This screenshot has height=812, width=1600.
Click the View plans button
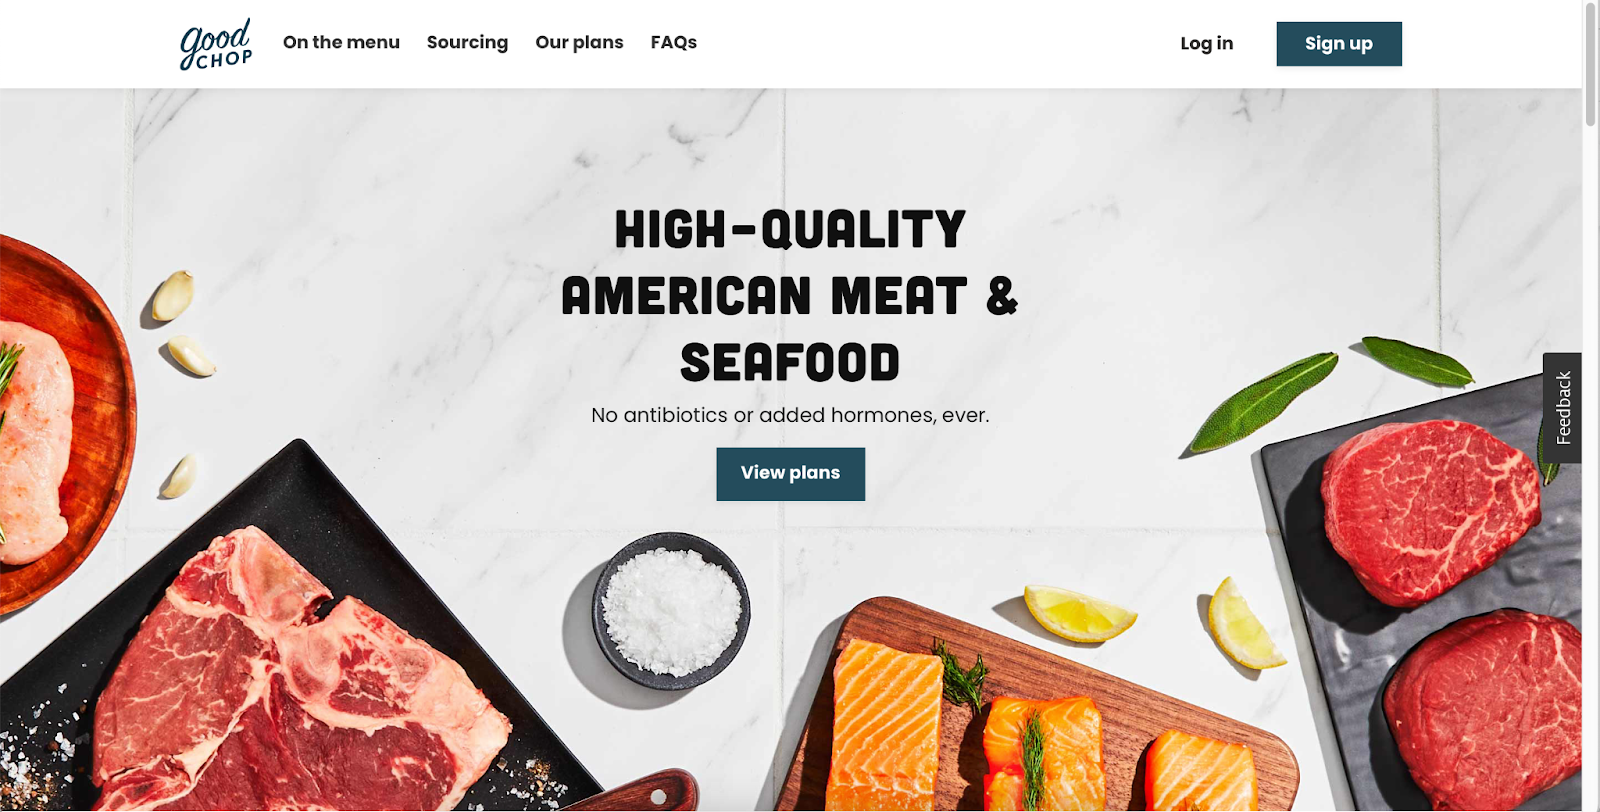point(790,474)
